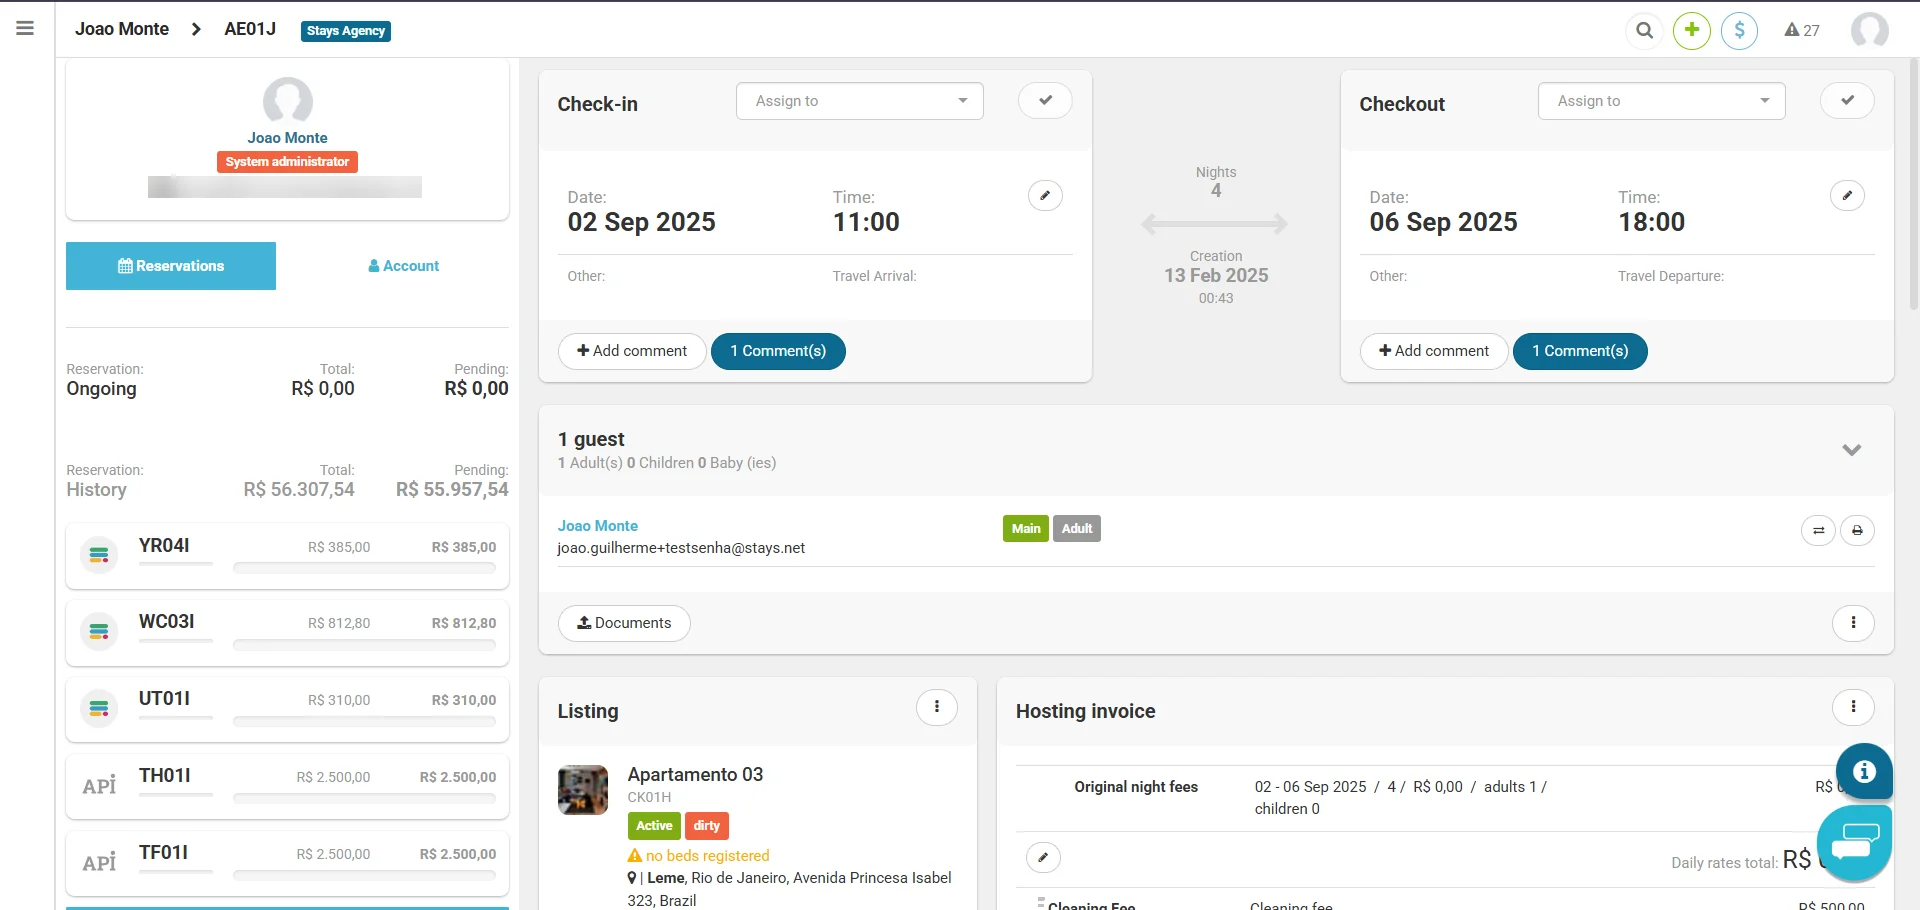The height and width of the screenshot is (910, 1920).
Task: Edit check-in date and time pencil
Action: tap(1045, 195)
